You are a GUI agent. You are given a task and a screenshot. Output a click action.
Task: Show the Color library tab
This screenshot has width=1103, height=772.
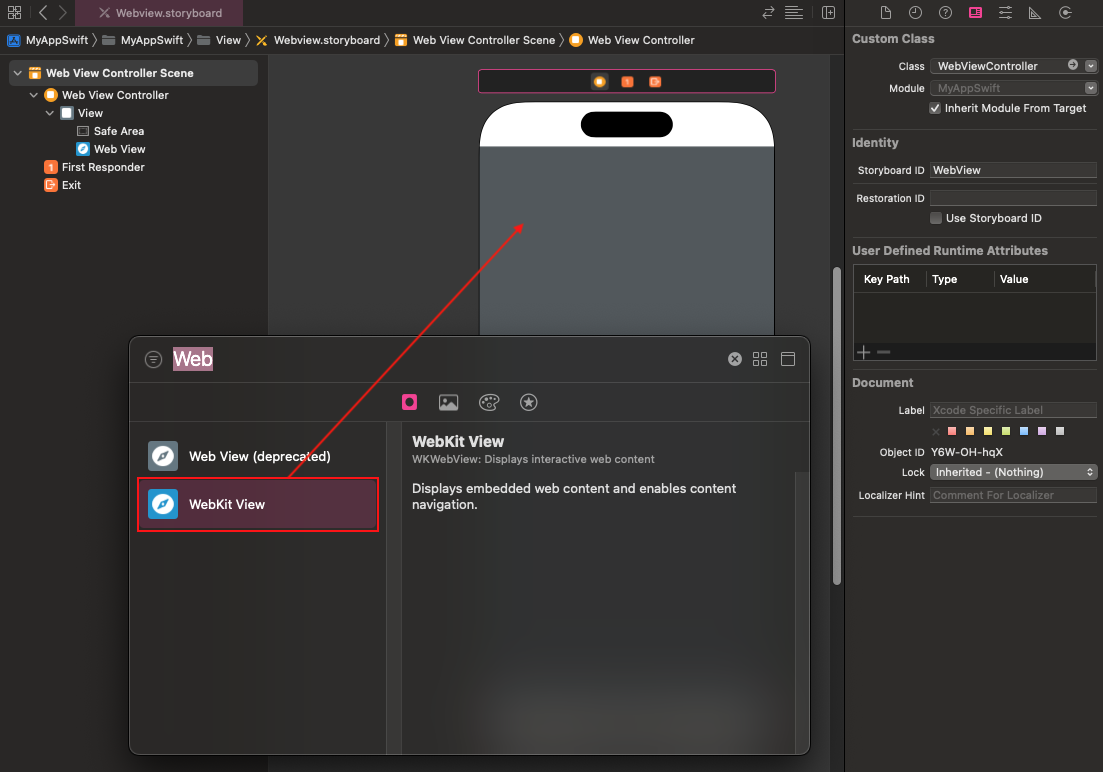click(x=489, y=402)
